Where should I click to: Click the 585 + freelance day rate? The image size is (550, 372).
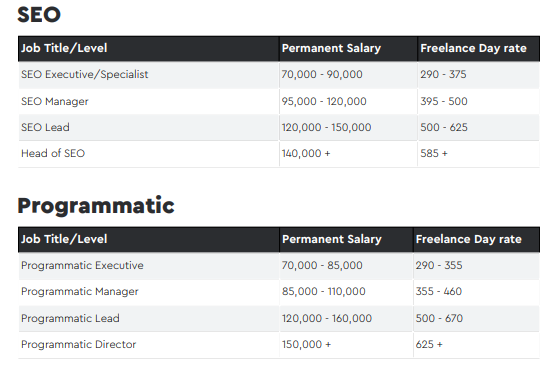point(434,153)
